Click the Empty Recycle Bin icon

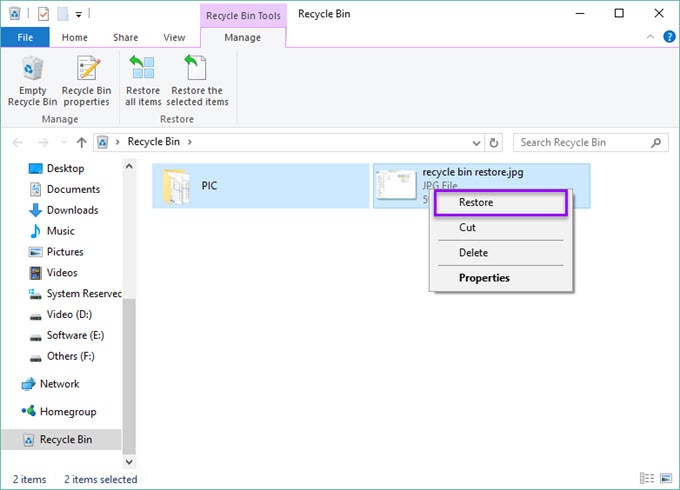(x=32, y=81)
